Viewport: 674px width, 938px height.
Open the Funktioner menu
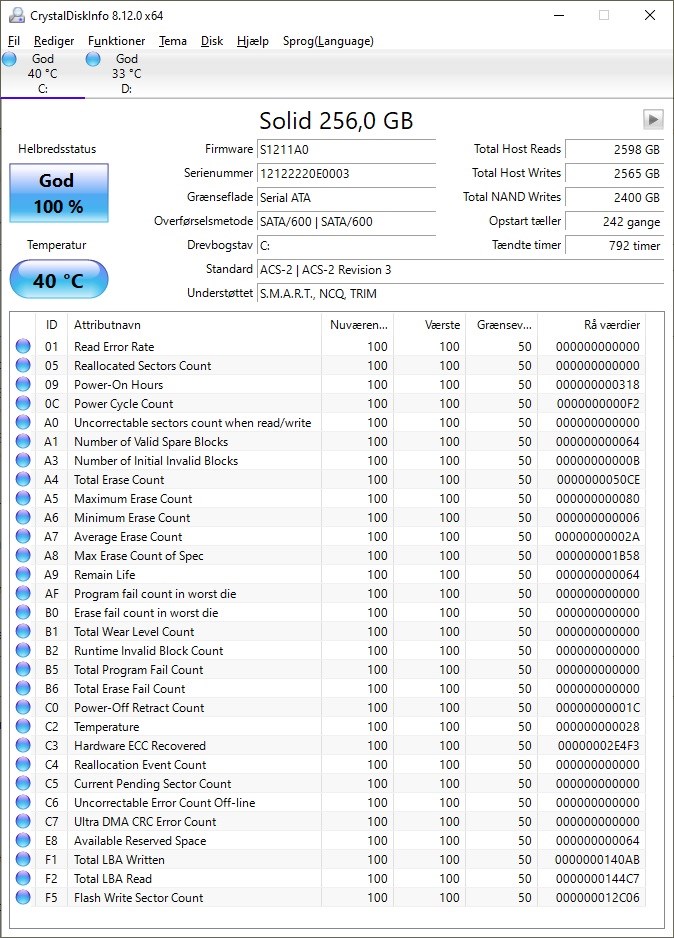116,41
